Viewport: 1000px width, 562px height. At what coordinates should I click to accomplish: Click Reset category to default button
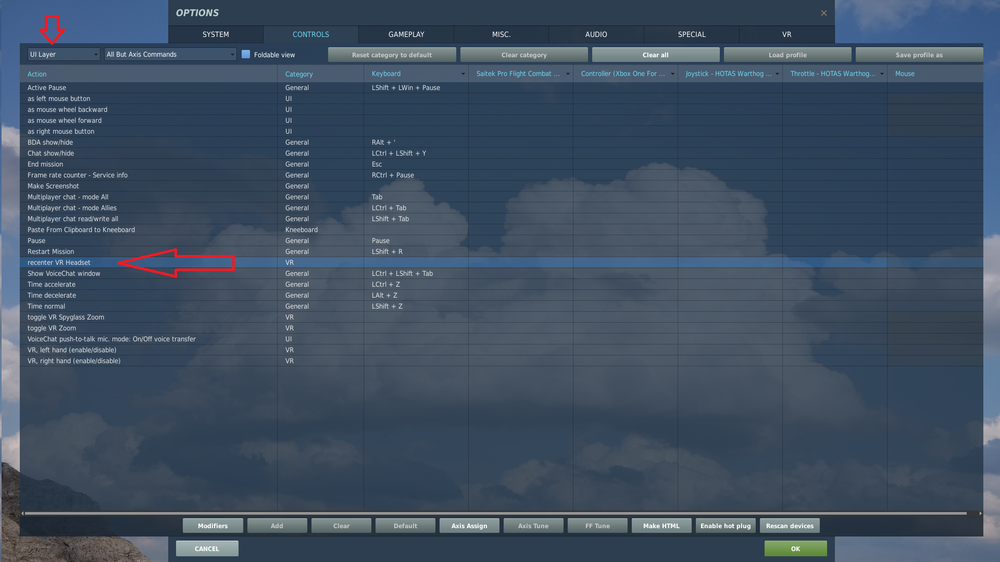click(392, 55)
